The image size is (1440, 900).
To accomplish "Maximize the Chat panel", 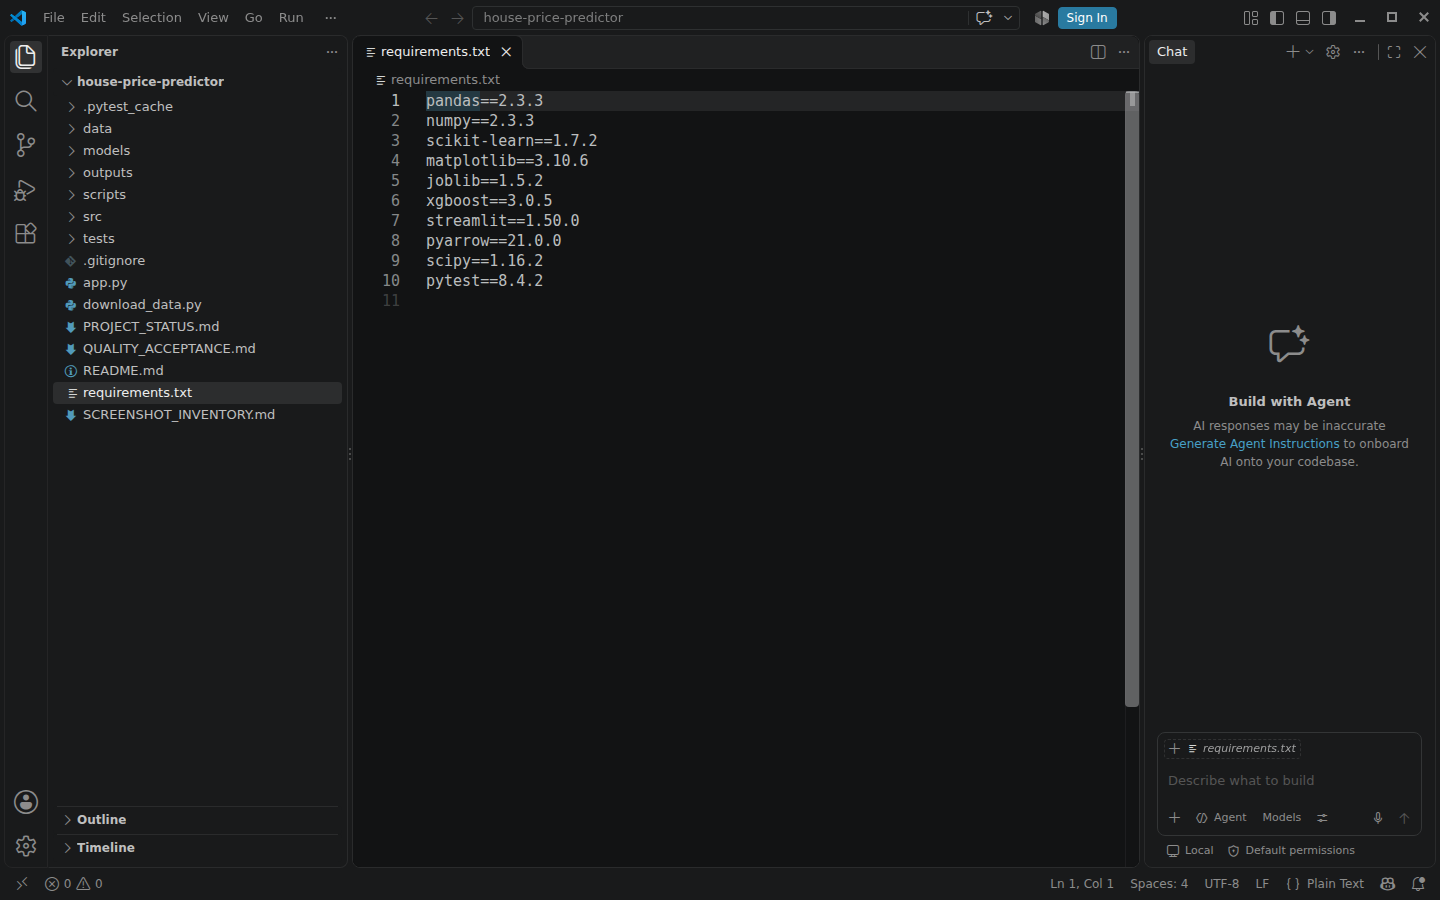I will pos(1394,52).
